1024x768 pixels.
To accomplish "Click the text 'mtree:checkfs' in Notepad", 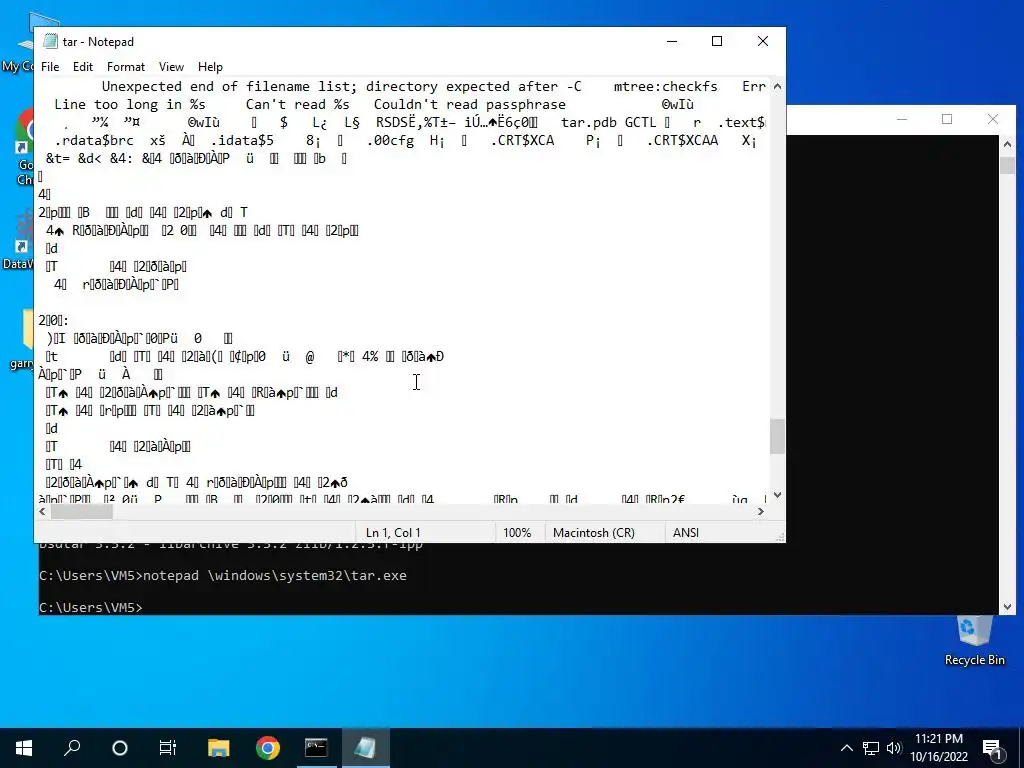I will [x=665, y=86].
